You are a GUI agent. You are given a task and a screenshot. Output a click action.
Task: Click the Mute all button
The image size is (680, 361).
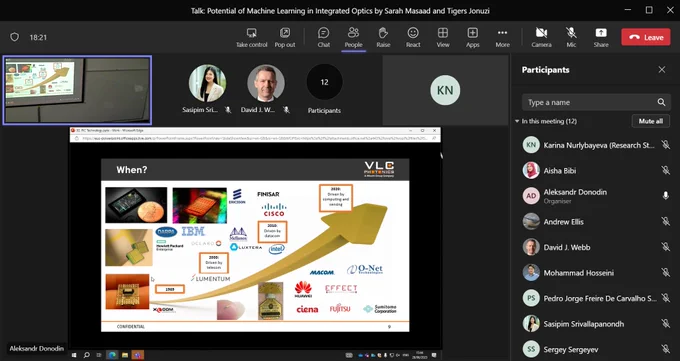pyautogui.click(x=651, y=121)
